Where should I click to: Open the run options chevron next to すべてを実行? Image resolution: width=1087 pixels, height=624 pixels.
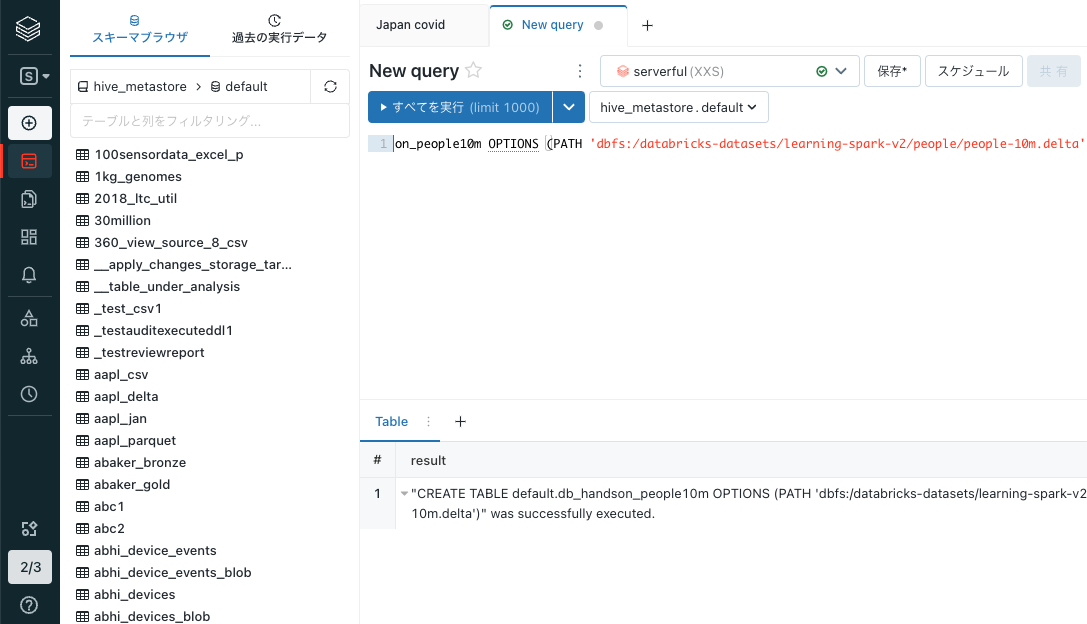click(x=569, y=106)
